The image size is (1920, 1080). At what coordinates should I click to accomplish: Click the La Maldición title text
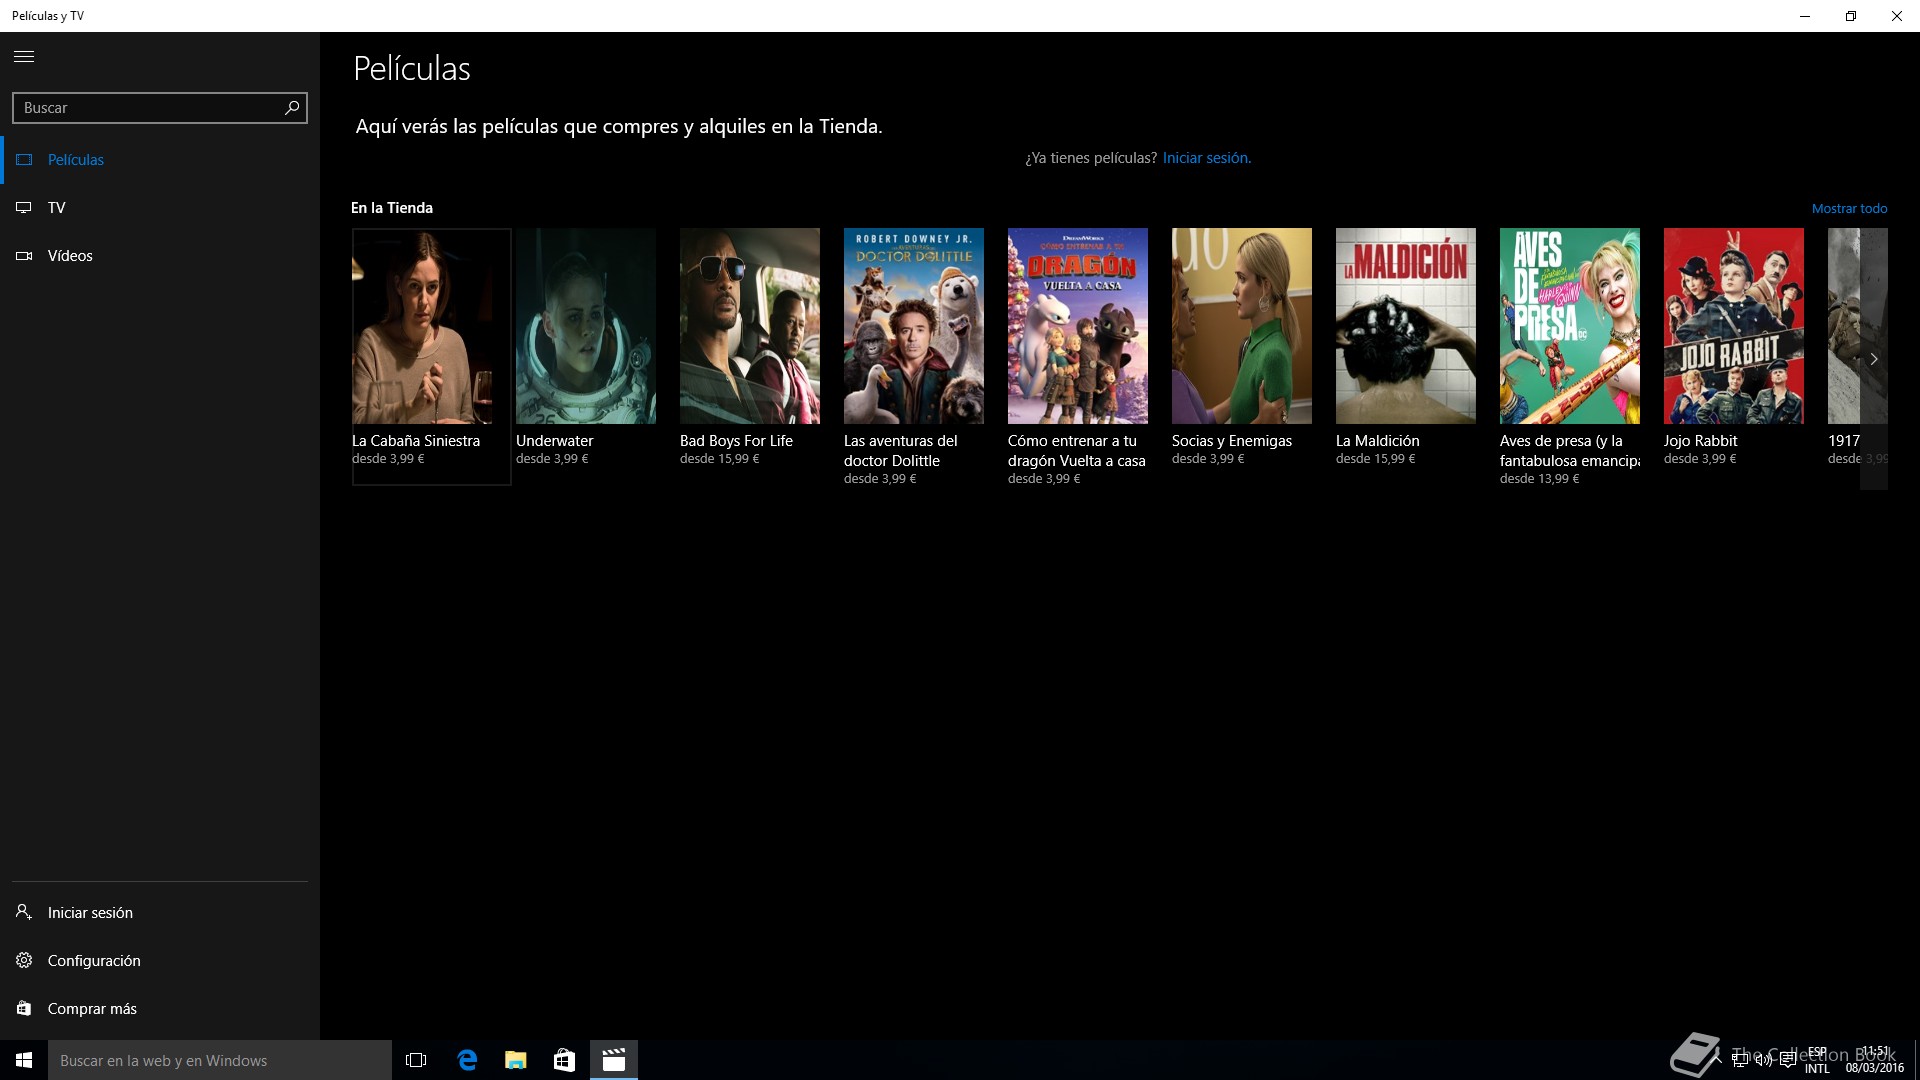[1377, 441]
